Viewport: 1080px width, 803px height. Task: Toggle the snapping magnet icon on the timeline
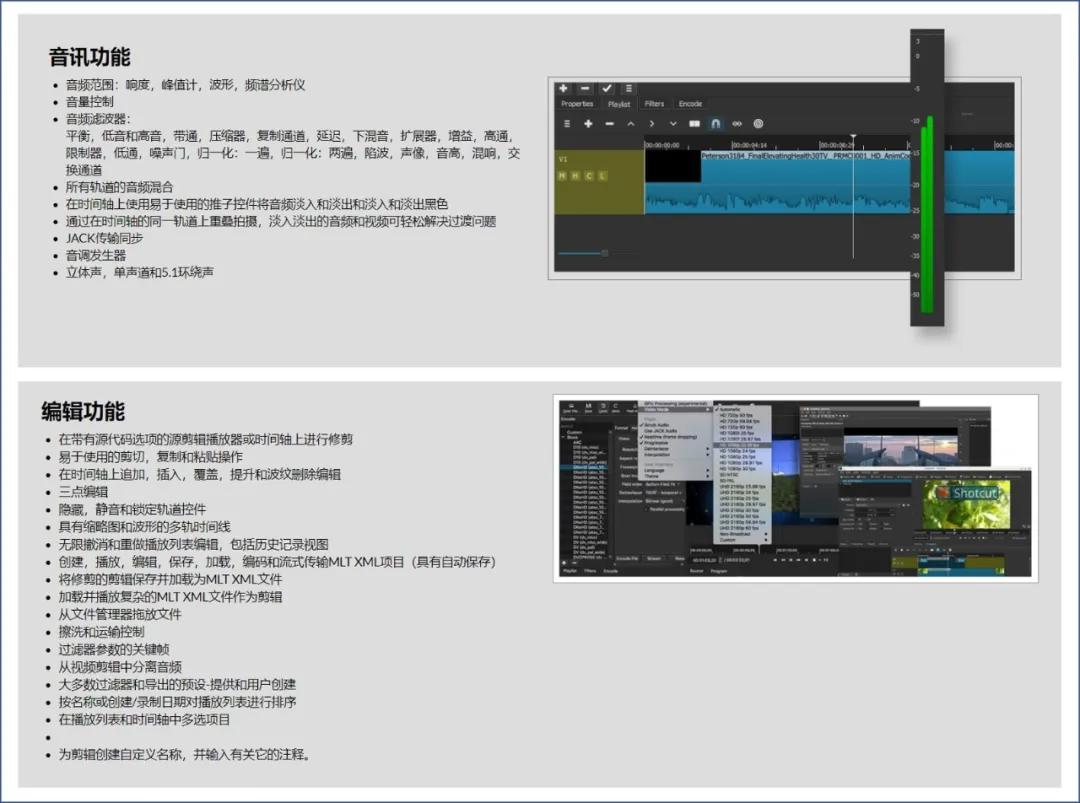coord(717,124)
